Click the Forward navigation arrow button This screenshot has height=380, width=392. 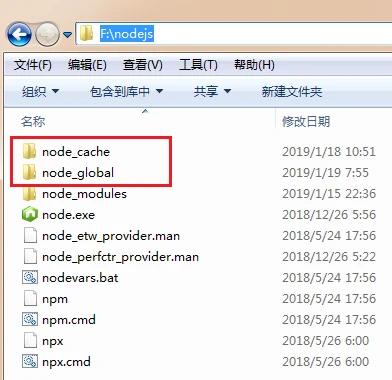point(47,34)
